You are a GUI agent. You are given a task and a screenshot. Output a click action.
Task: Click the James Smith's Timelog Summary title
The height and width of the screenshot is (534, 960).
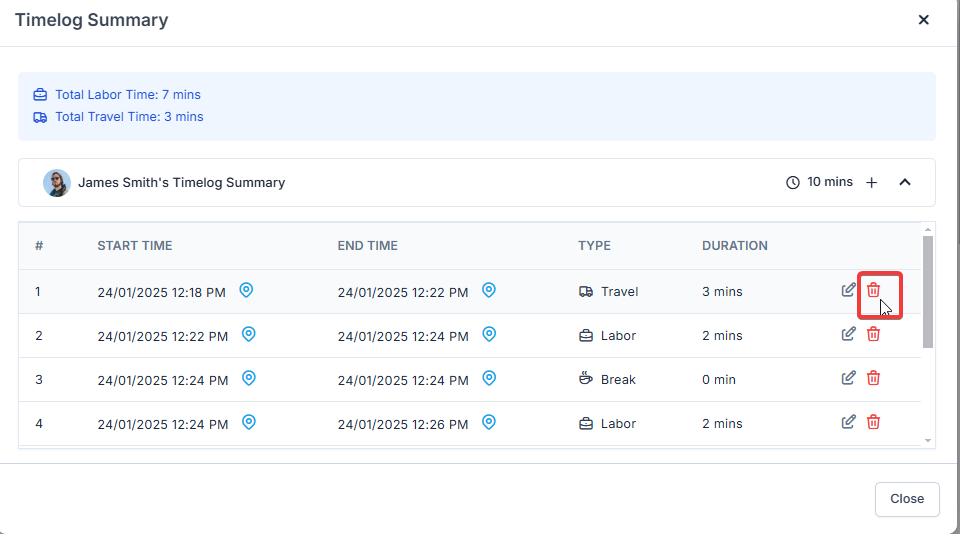click(182, 182)
